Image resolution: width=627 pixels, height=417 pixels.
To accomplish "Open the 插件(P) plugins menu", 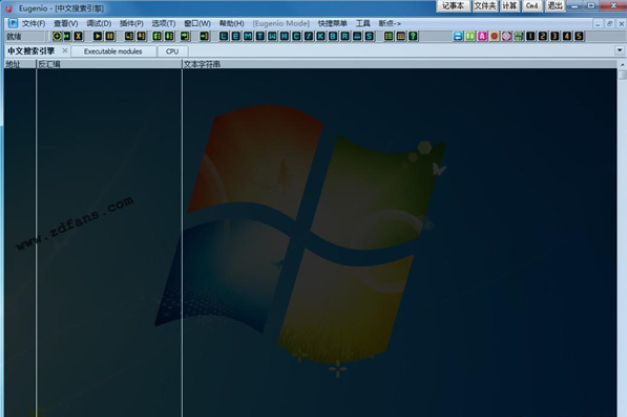I will (x=131, y=23).
